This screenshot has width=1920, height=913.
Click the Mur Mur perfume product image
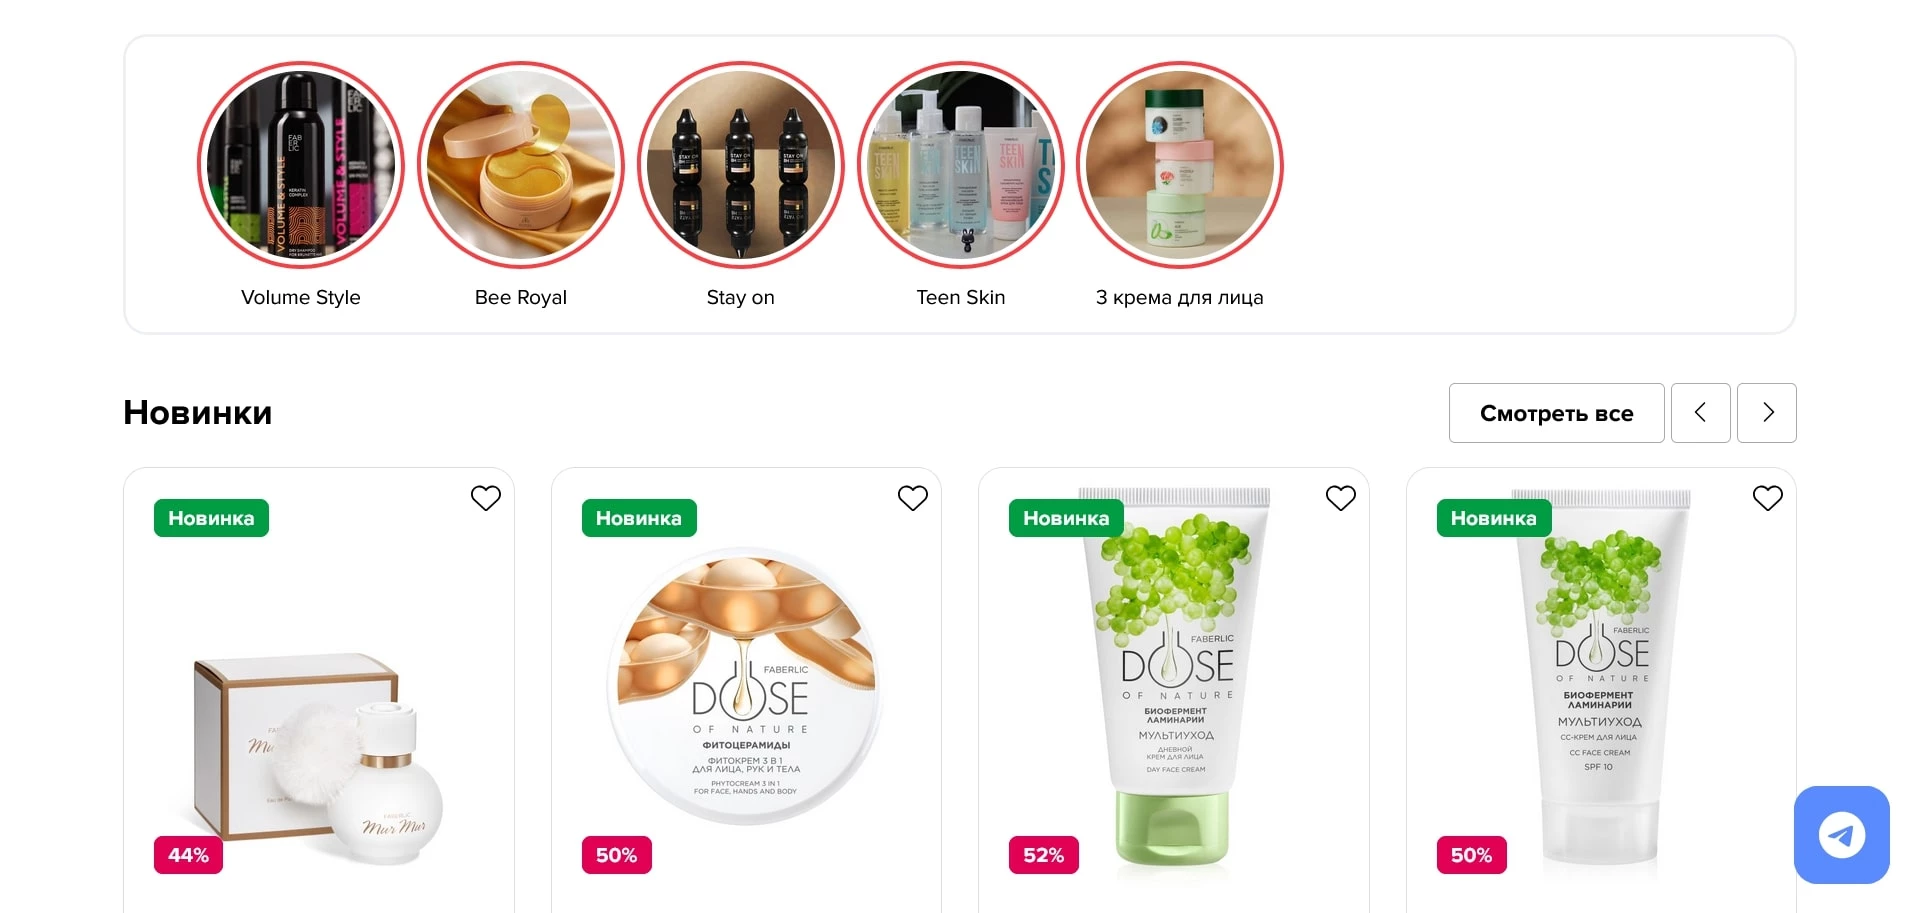point(318,757)
